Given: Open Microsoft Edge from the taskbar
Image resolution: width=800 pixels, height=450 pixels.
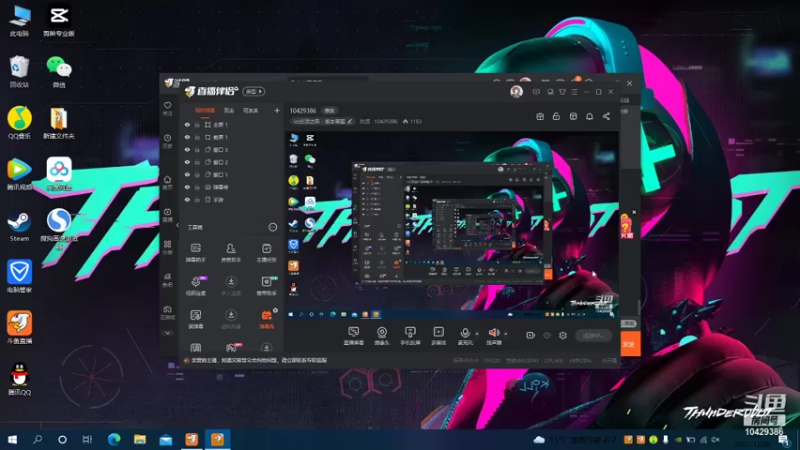Looking at the screenshot, I should (114, 439).
